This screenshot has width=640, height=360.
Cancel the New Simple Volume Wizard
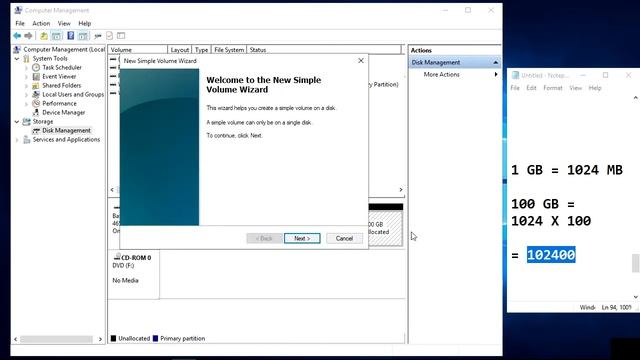pyautogui.click(x=344, y=238)
